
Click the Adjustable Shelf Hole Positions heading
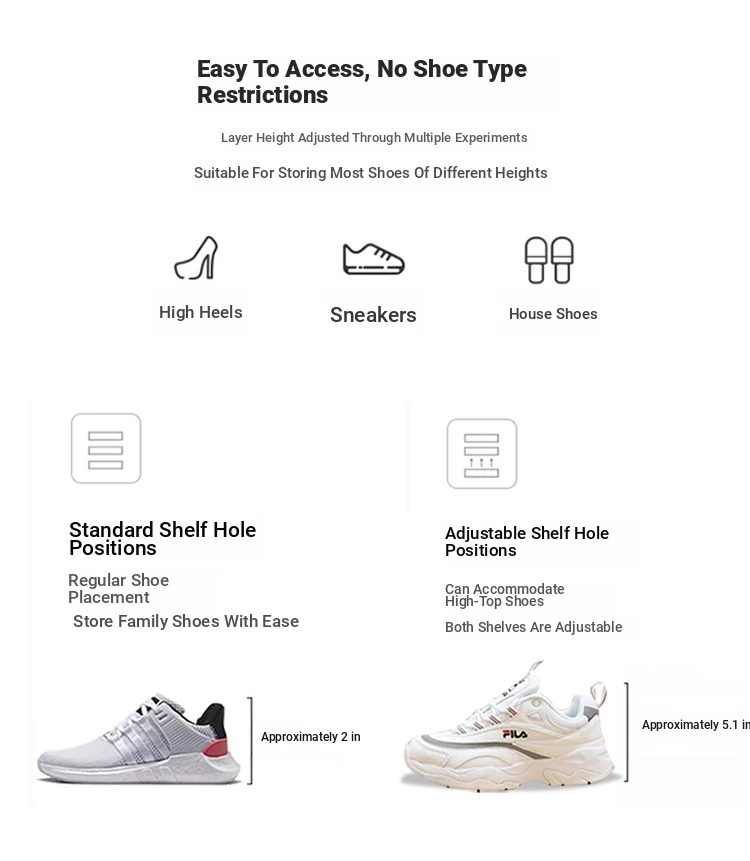pos(527,541)
